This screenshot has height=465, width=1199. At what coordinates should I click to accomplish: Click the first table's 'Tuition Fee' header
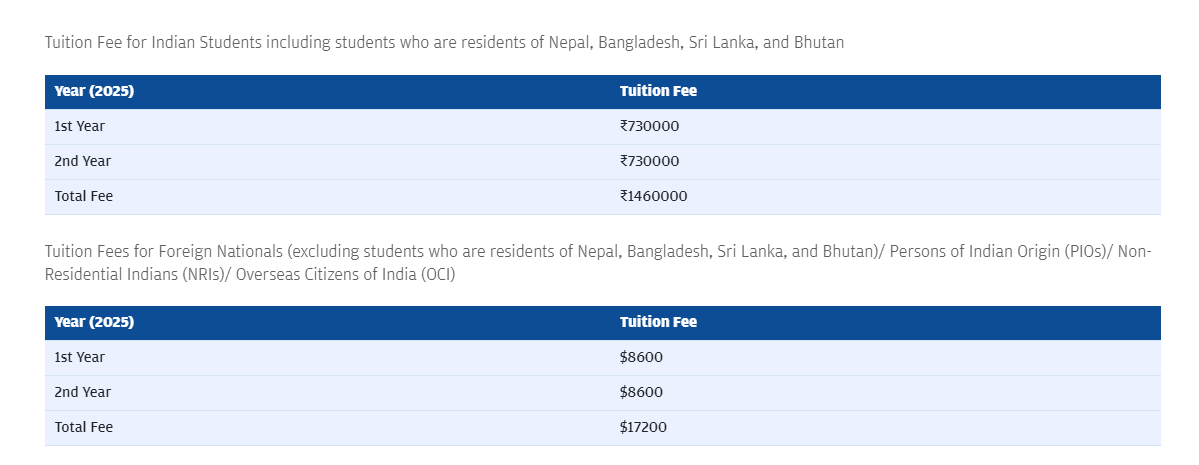tap(658, 91)
